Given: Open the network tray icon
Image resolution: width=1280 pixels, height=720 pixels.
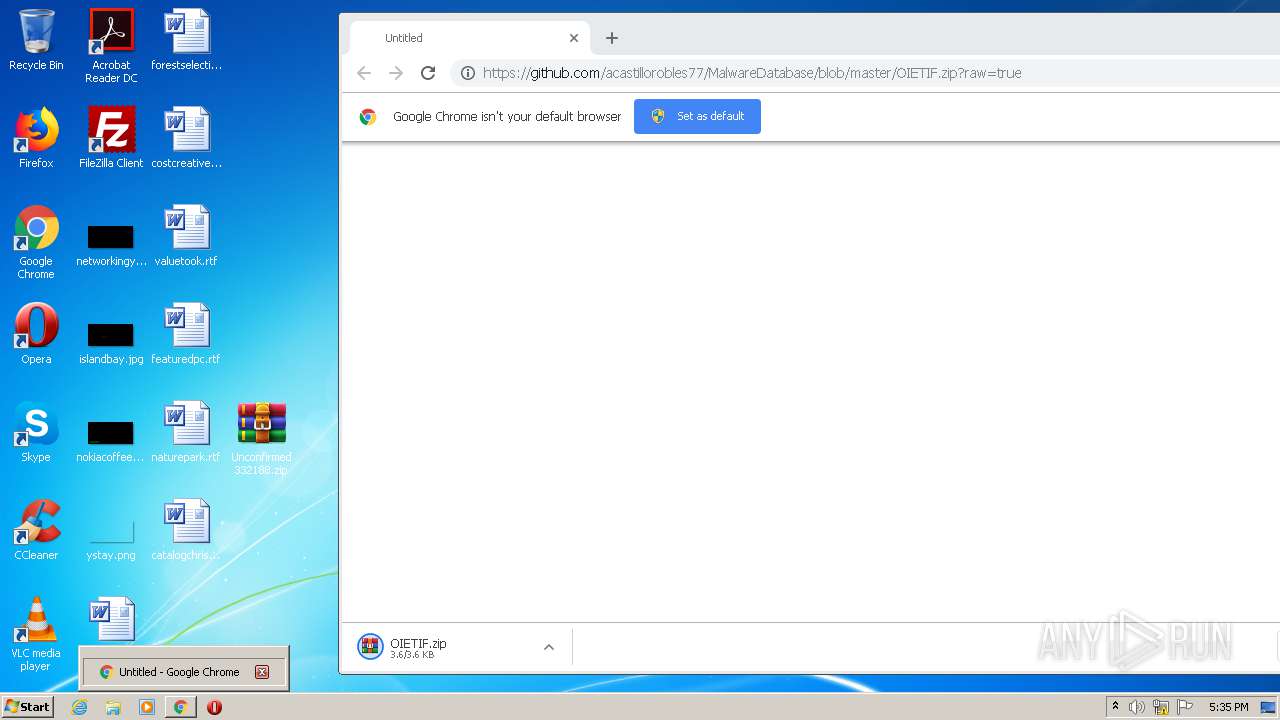Looking at the screenshot, I should (1161, 707).
